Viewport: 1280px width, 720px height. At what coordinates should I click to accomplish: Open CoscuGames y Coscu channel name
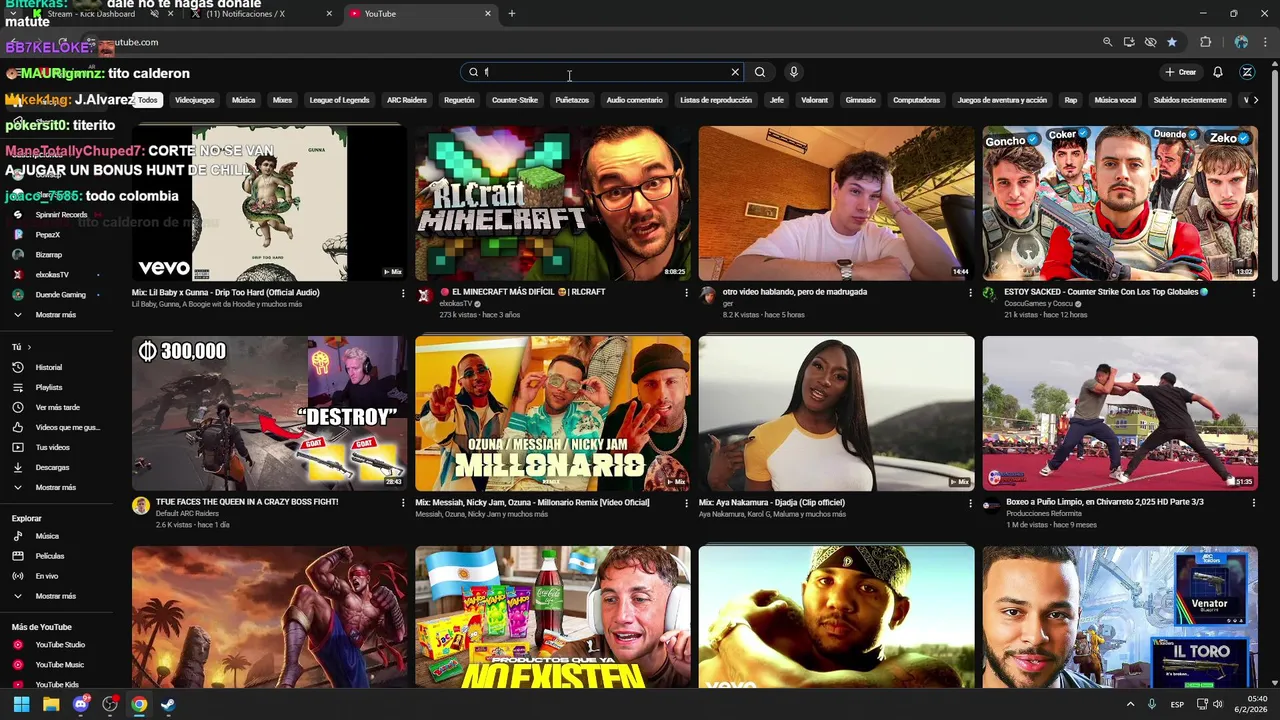1041,303
